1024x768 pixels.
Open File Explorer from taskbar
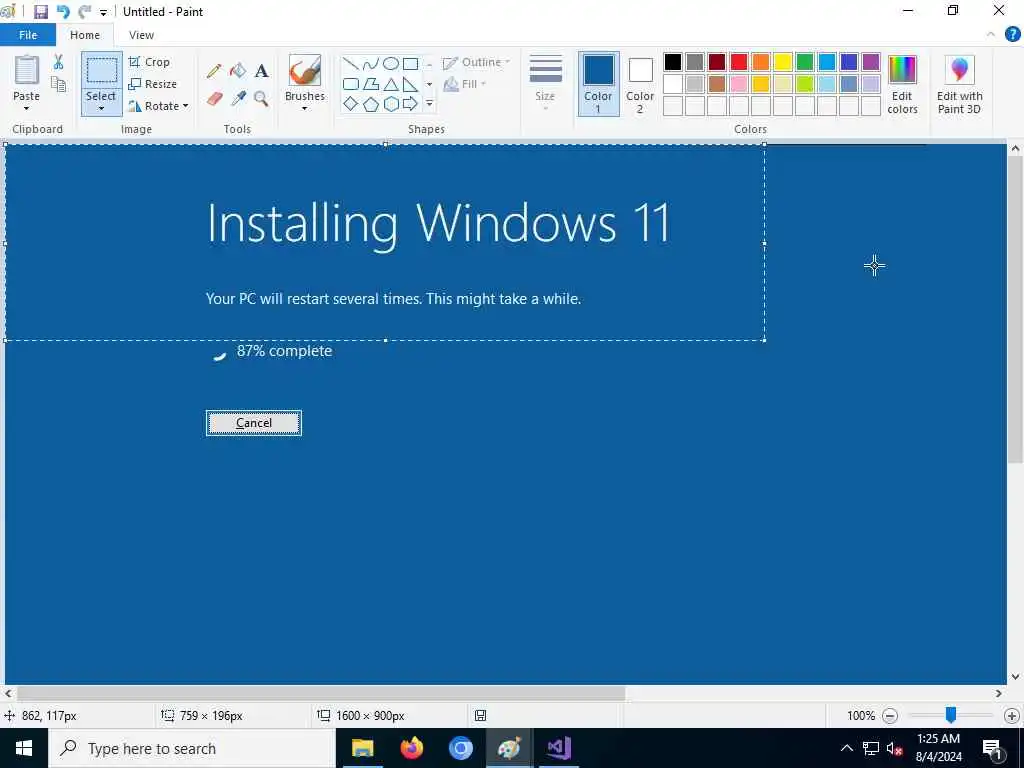(362, 748)
